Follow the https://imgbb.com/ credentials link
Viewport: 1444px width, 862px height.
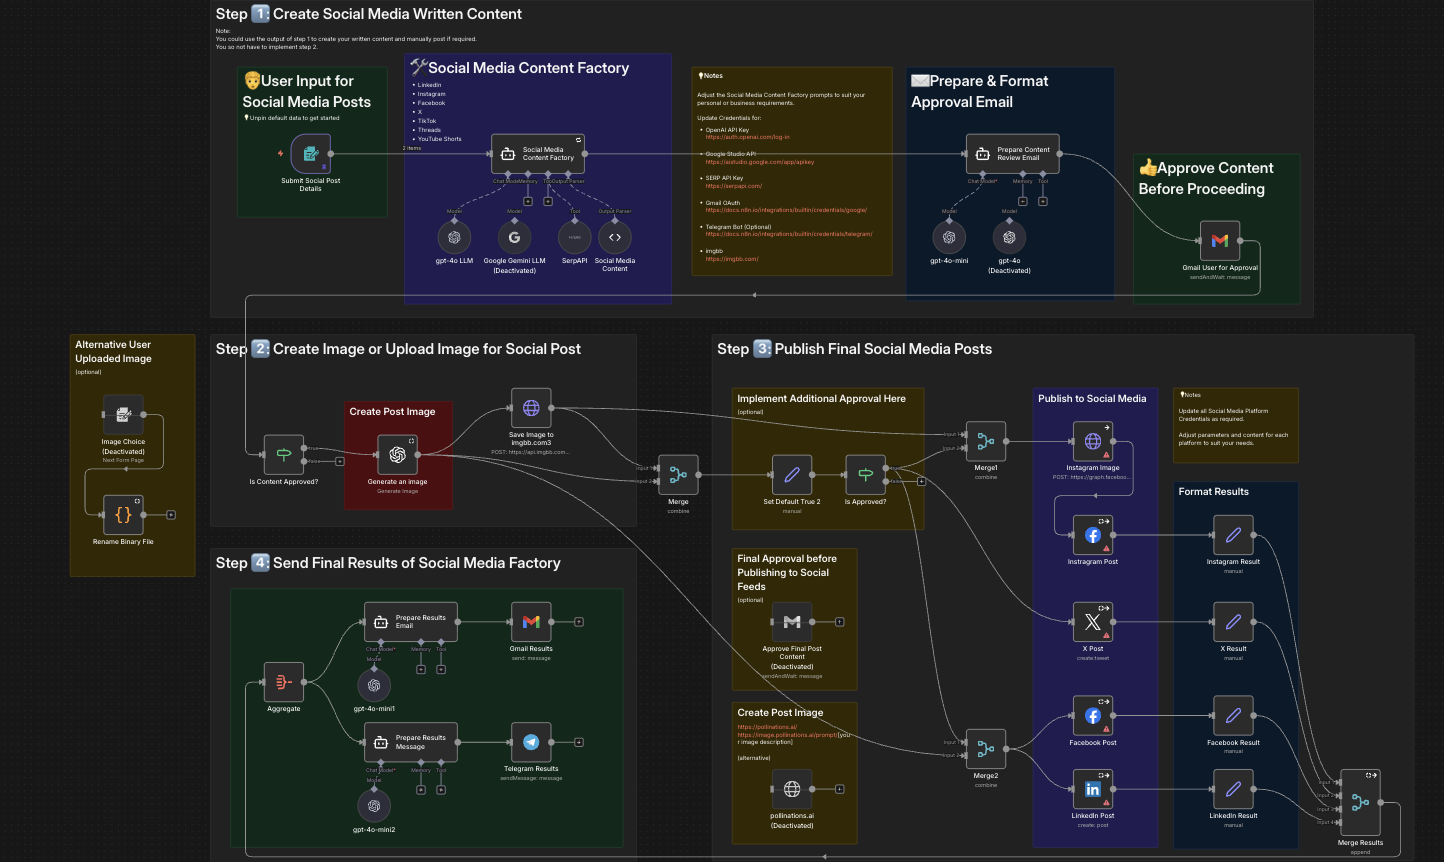point(731,257)
